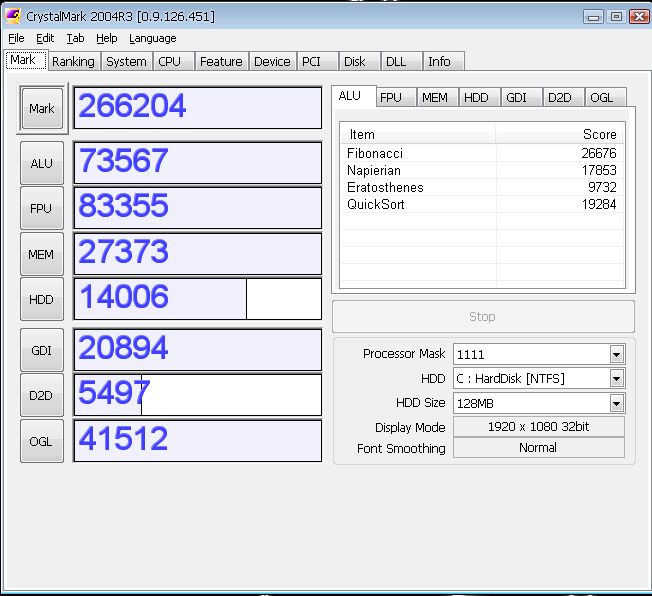Run the ALU benchmark button
The width and height of the screenshot is (652, 596).
[42, 163]
